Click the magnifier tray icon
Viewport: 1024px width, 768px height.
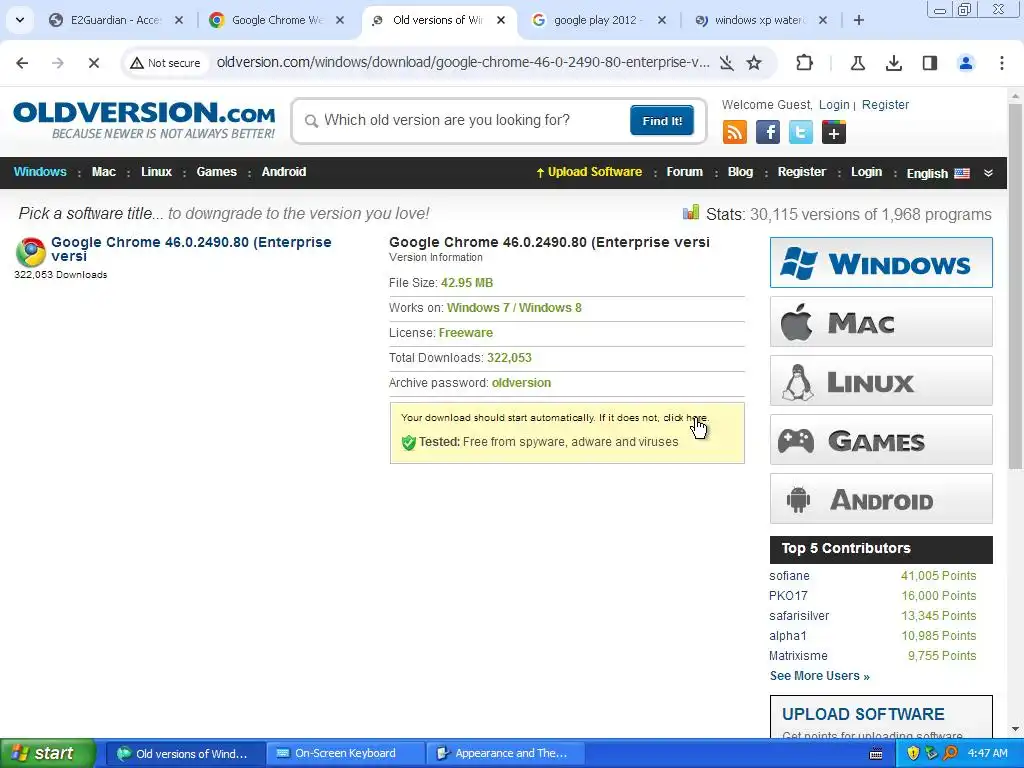[951, 754]
